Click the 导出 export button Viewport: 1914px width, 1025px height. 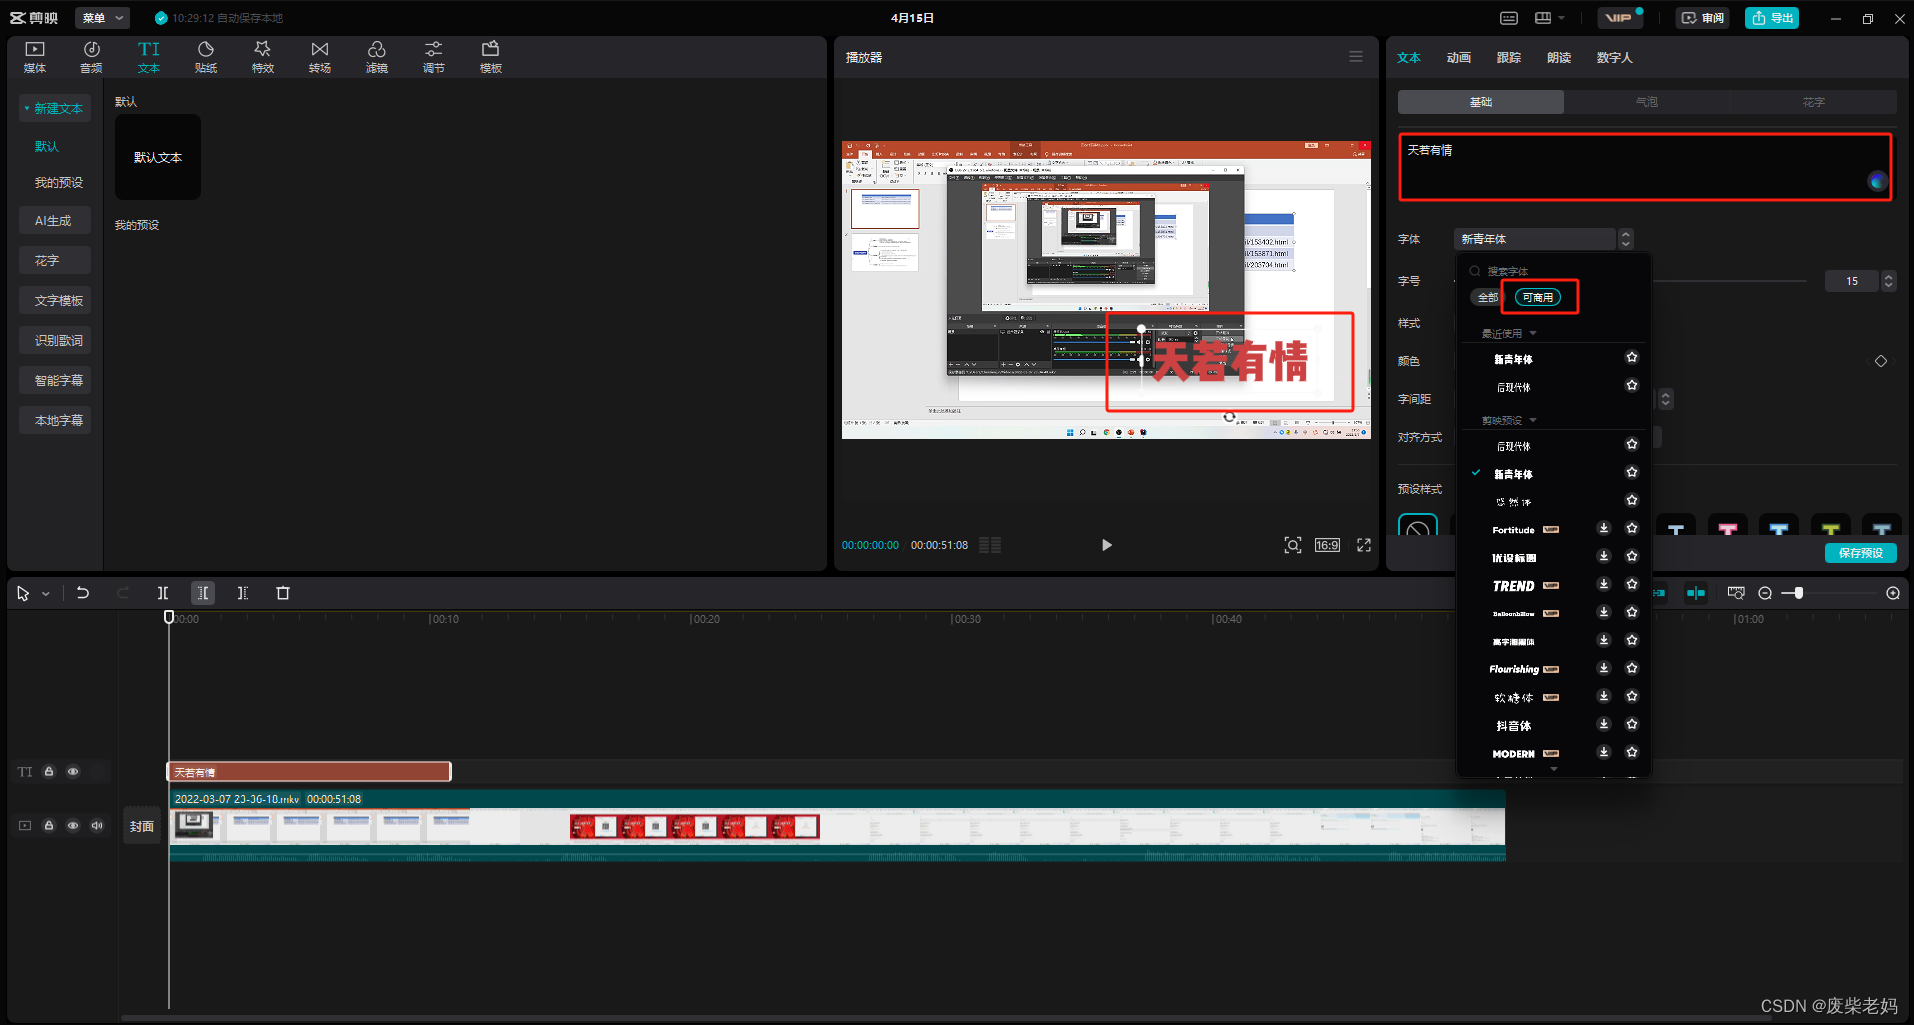pyautogui.click(x=1772, y=18)
